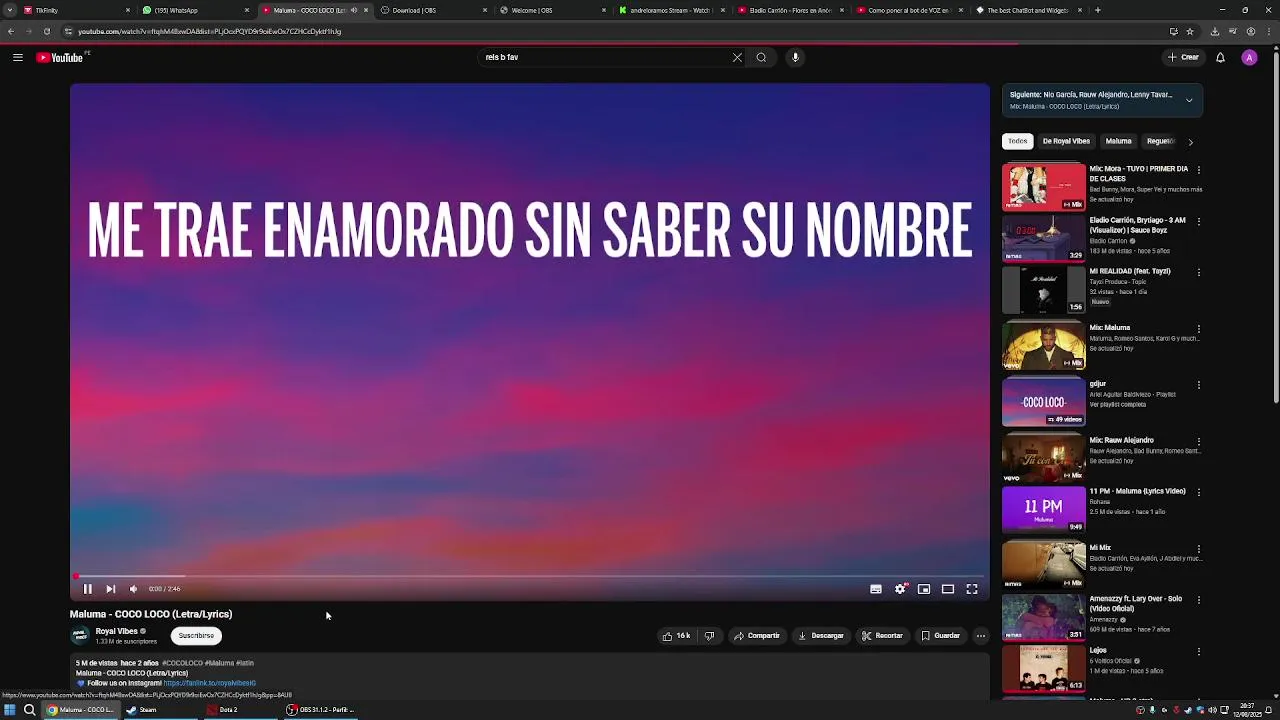Screen dimensions: 1280x720
Task: Open options for Mix: Maluma
Action: [x=1199, y=328]
